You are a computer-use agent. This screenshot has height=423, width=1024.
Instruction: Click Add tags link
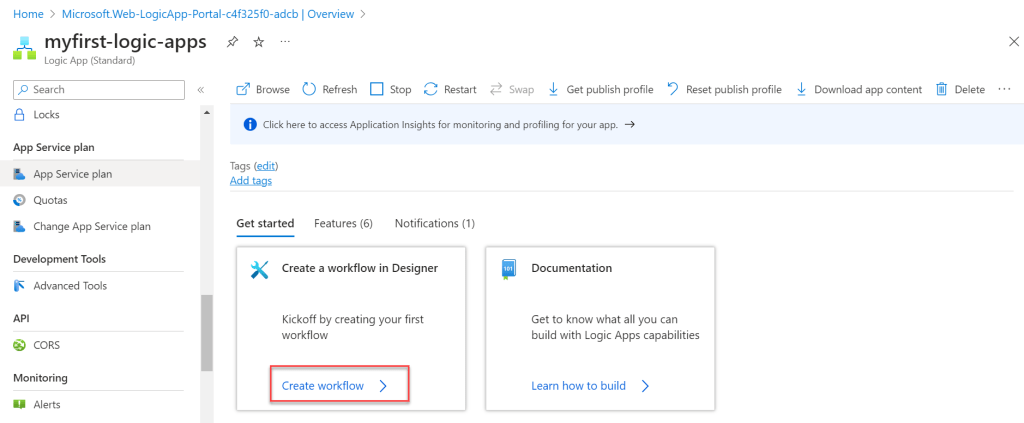251,181
